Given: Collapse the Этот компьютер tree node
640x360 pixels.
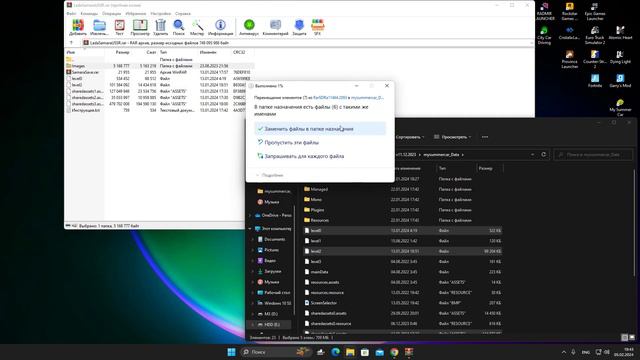Looking at the screenshot, I should tap(250, 229).
